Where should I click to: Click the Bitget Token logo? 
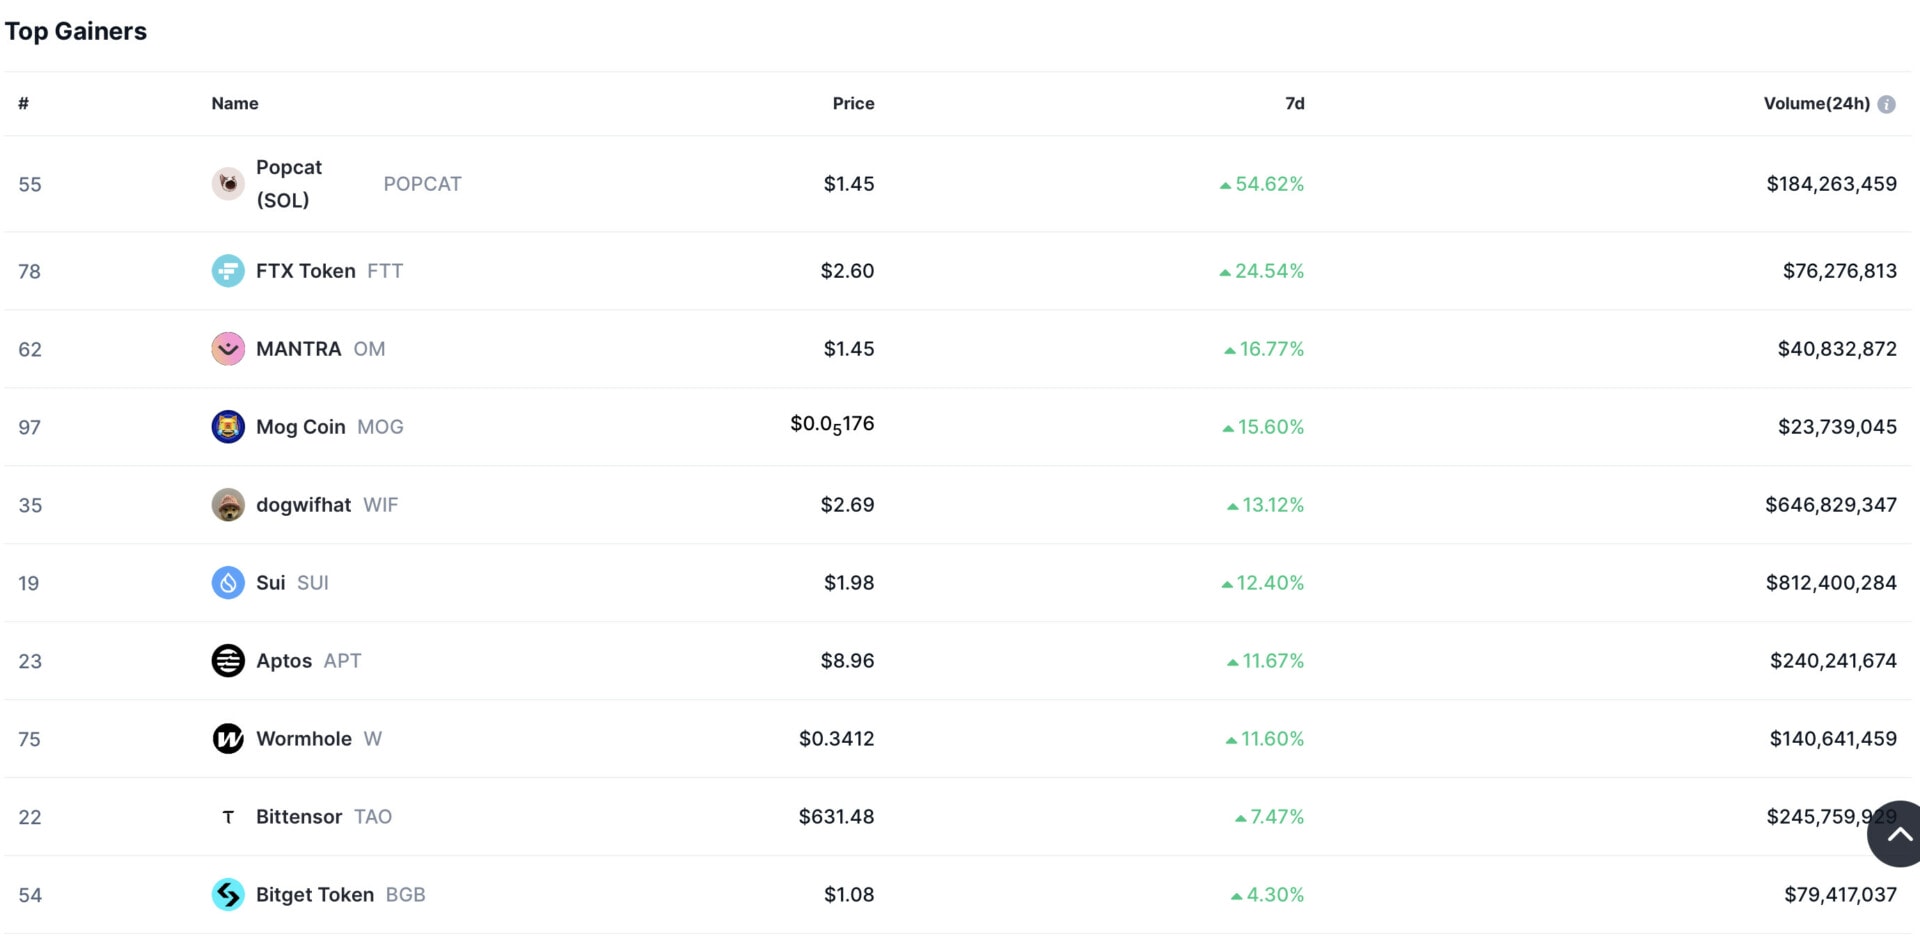coord(228,894)
